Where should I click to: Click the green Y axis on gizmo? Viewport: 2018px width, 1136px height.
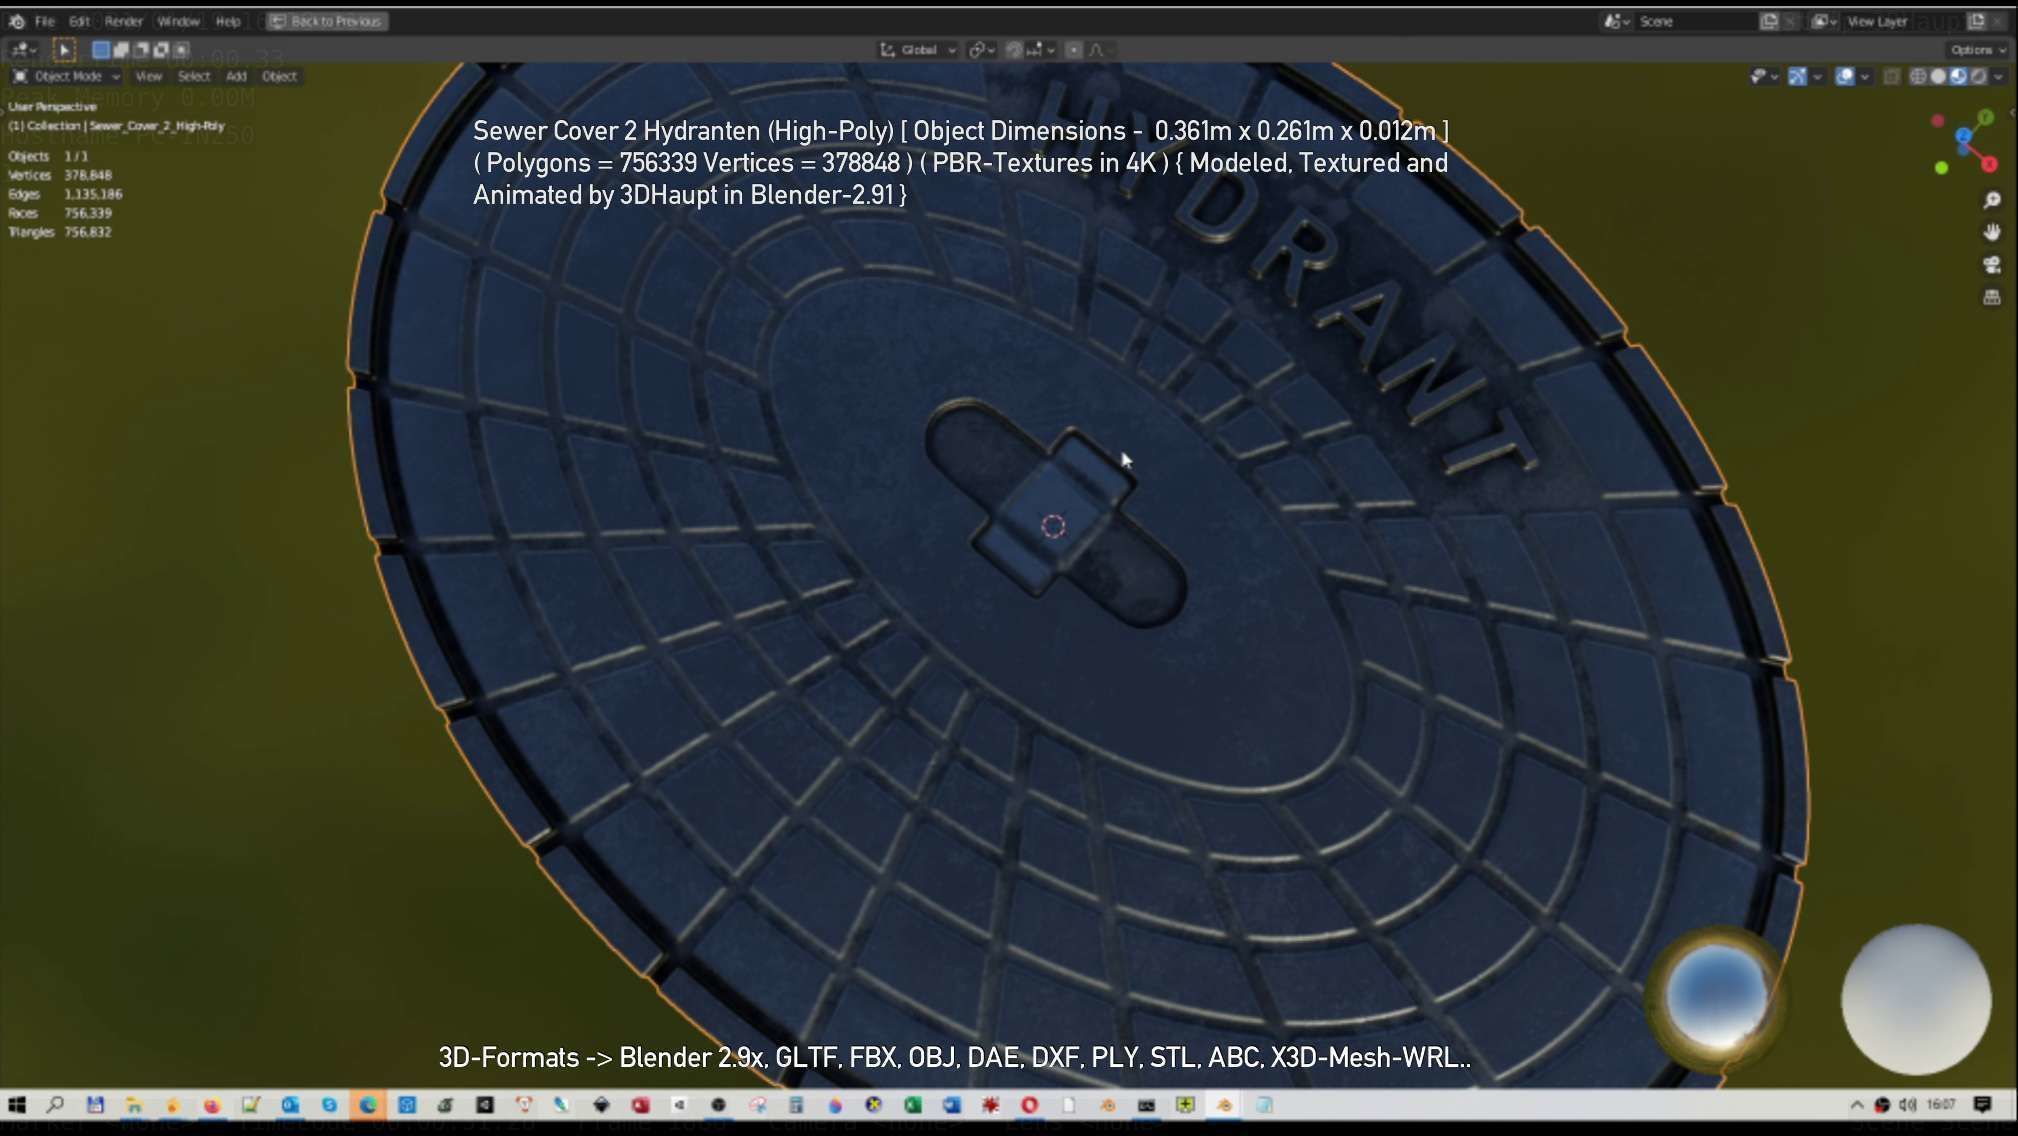point(1986,117)
